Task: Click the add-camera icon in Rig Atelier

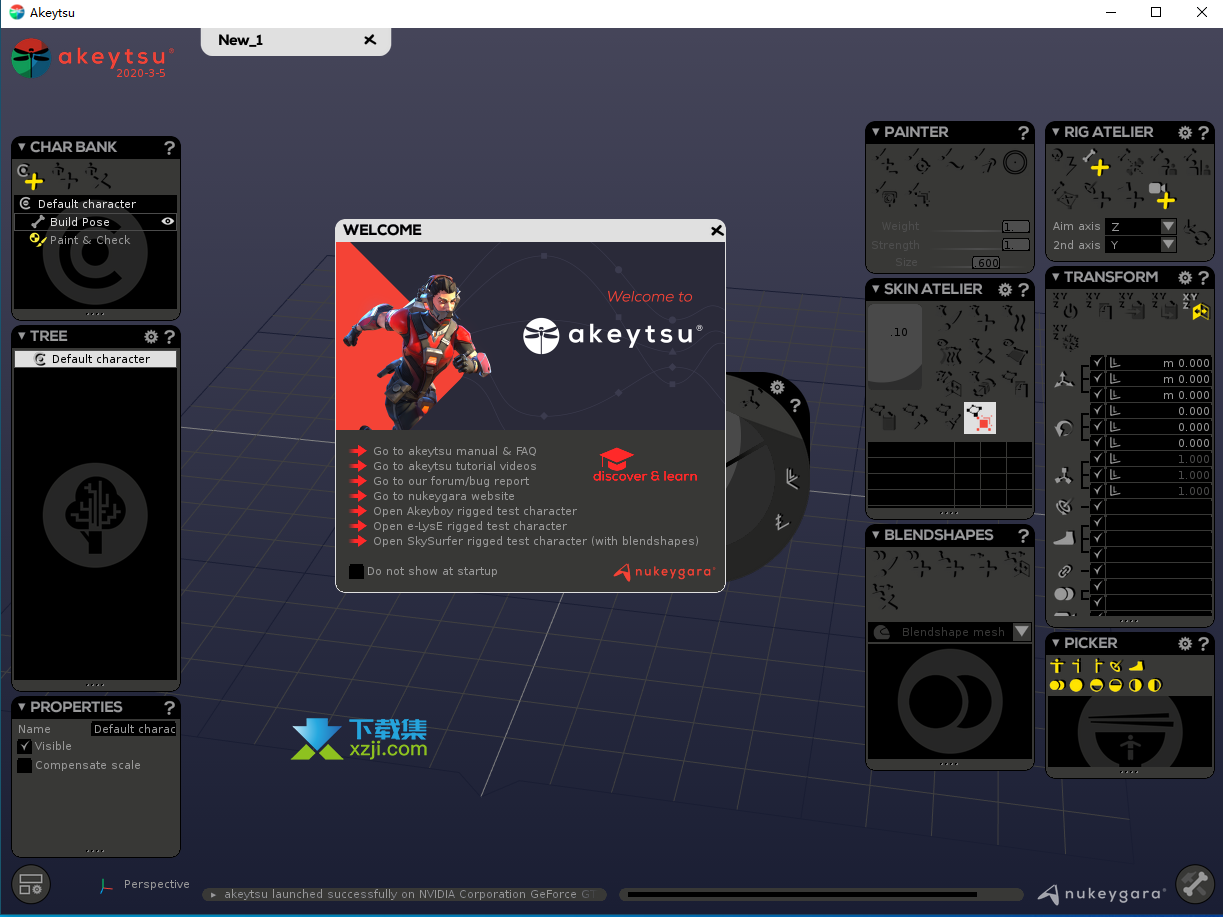Action: [1161, 194]
